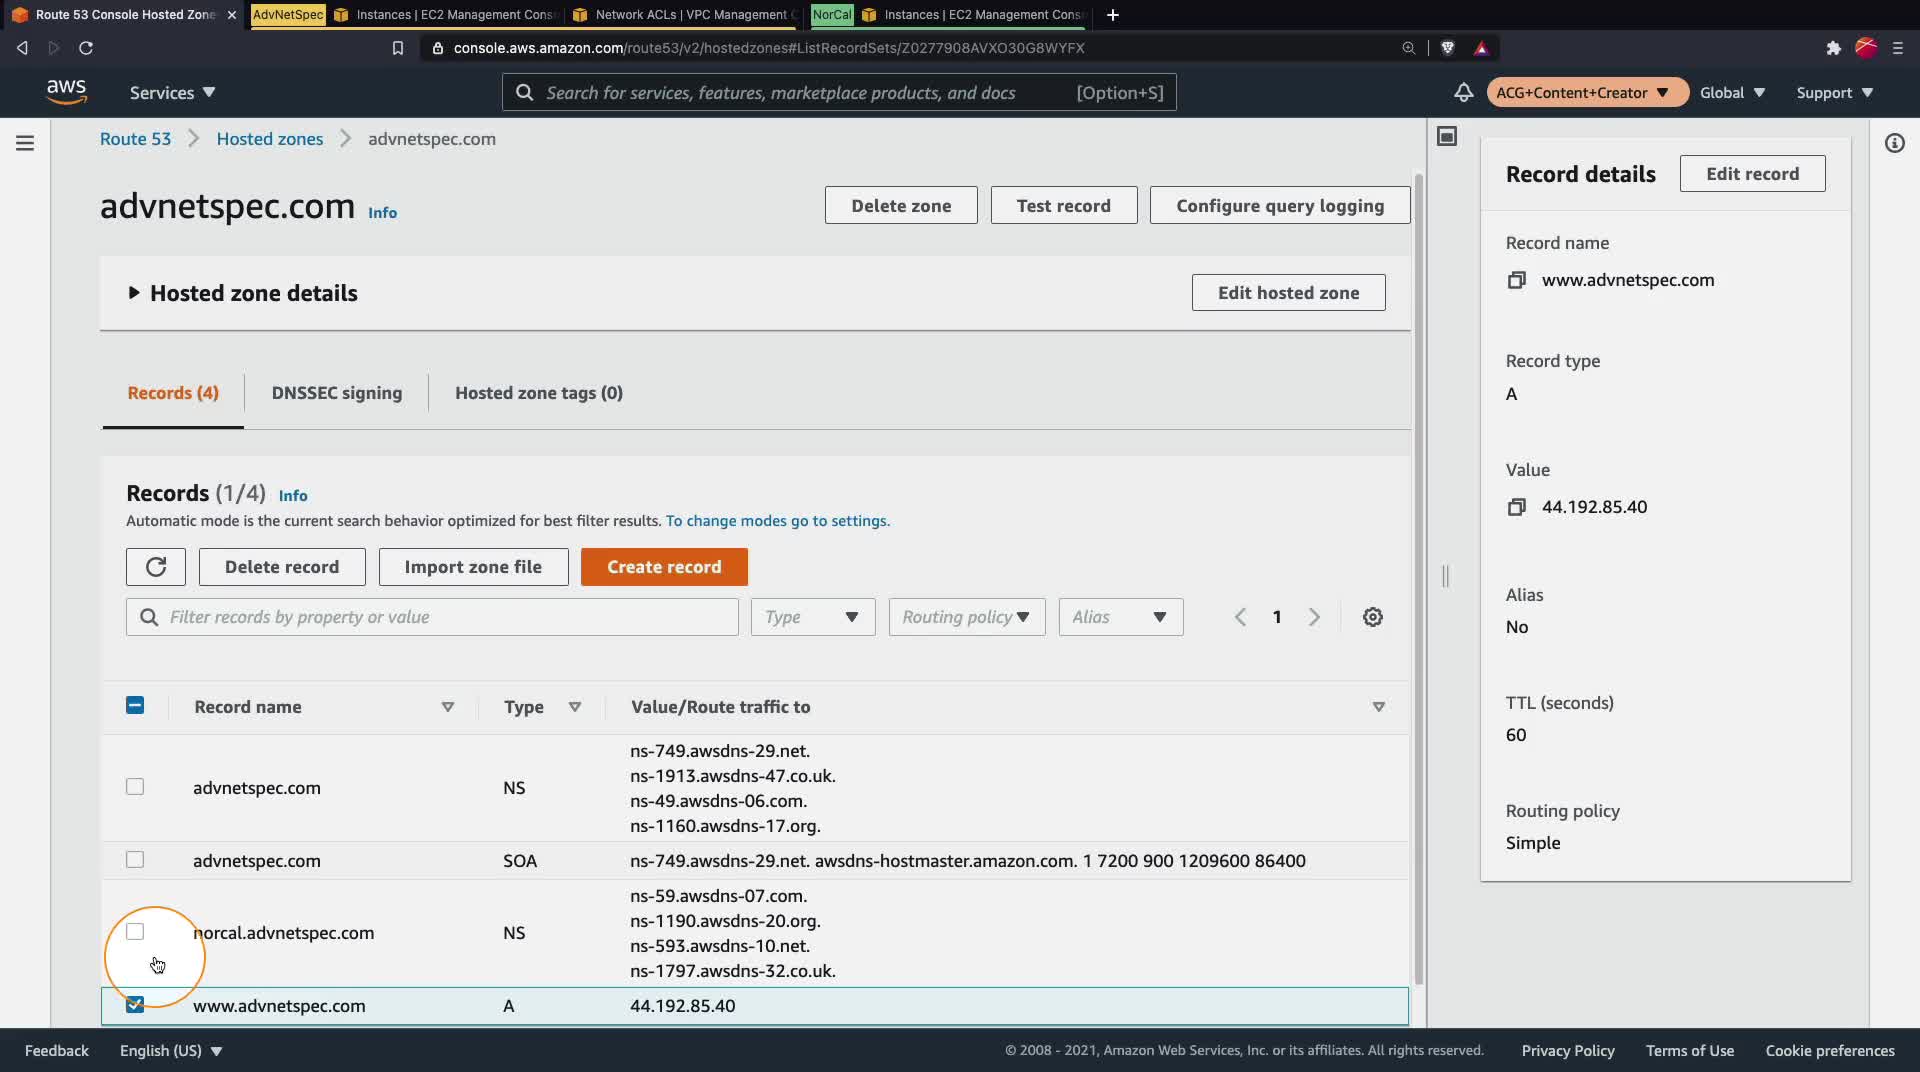Open the Routing policy filter dropdown
This screenshot has width=1920, height=1072.
967,617
